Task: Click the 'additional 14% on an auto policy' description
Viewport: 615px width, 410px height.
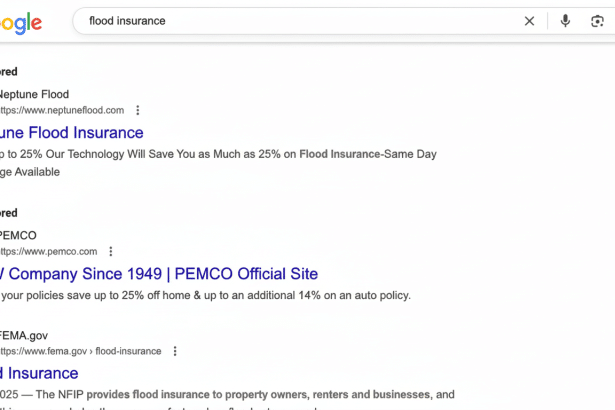Action: coord(329,295)
